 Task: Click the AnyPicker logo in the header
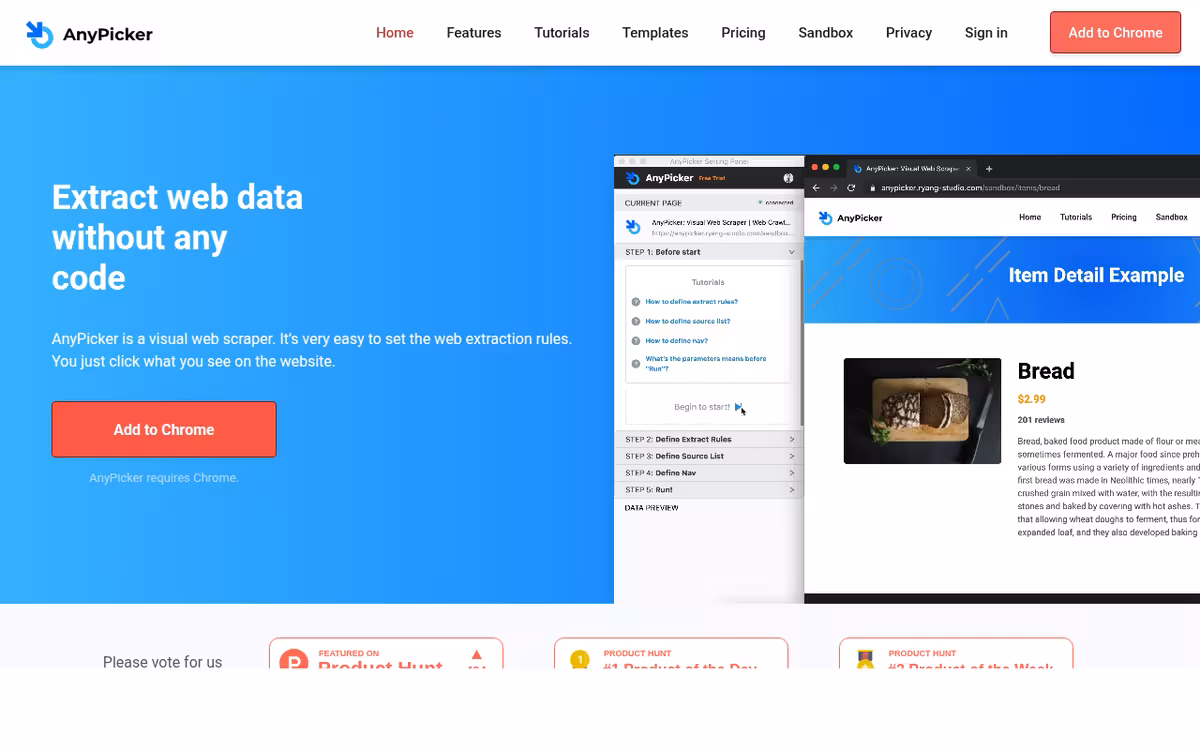[x=89, y=34]
